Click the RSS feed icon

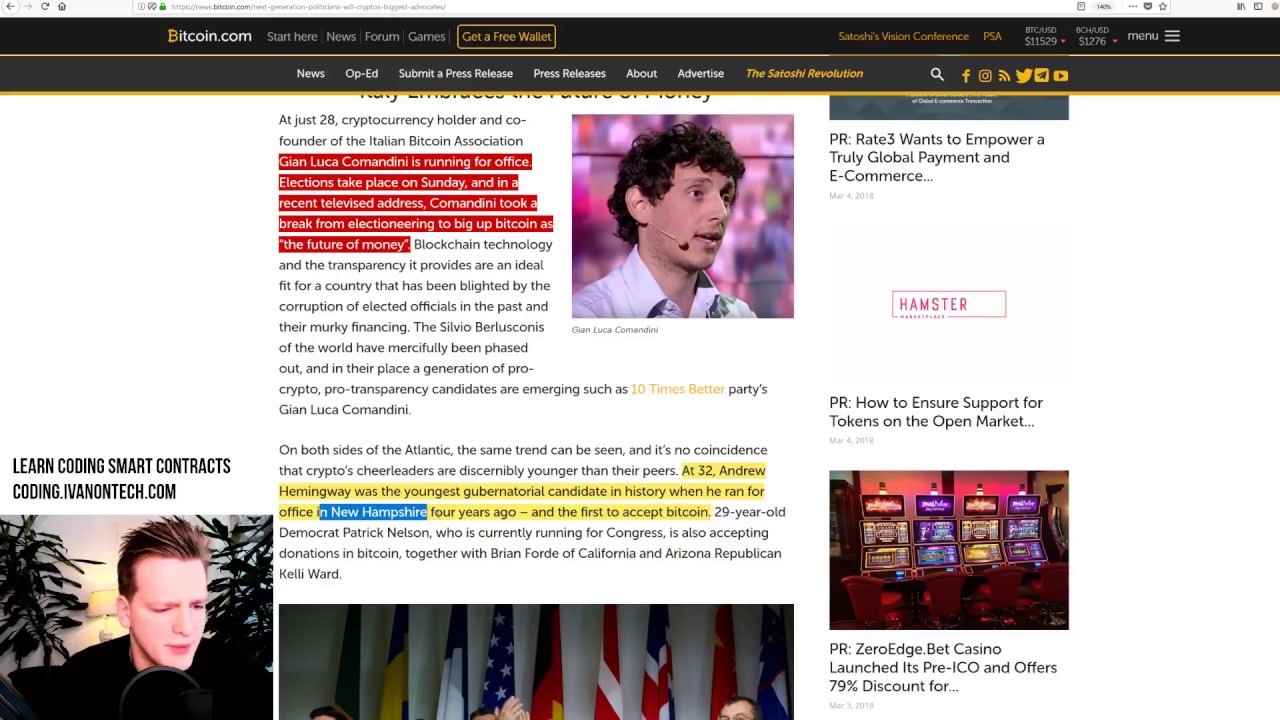click(x=1004, y=76)
